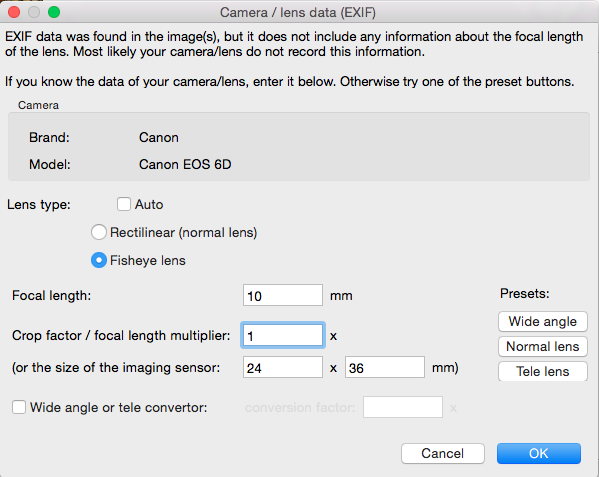Click the Canon EOS 6D model text
Viewport: 599px width, 477px height.
[185, 164]
